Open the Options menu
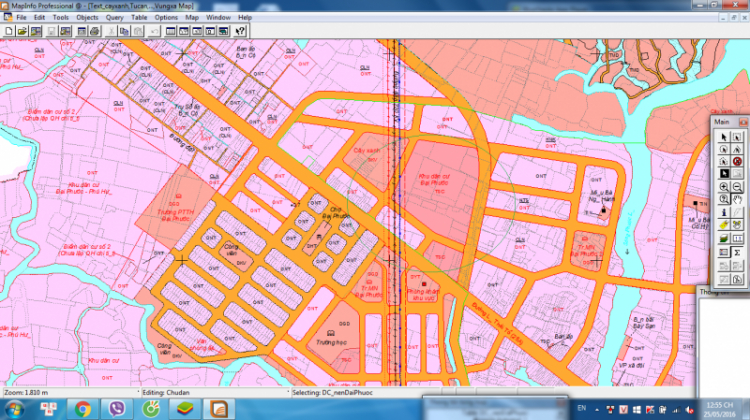This screenshot has height=420, width=750. pos(166,17)
